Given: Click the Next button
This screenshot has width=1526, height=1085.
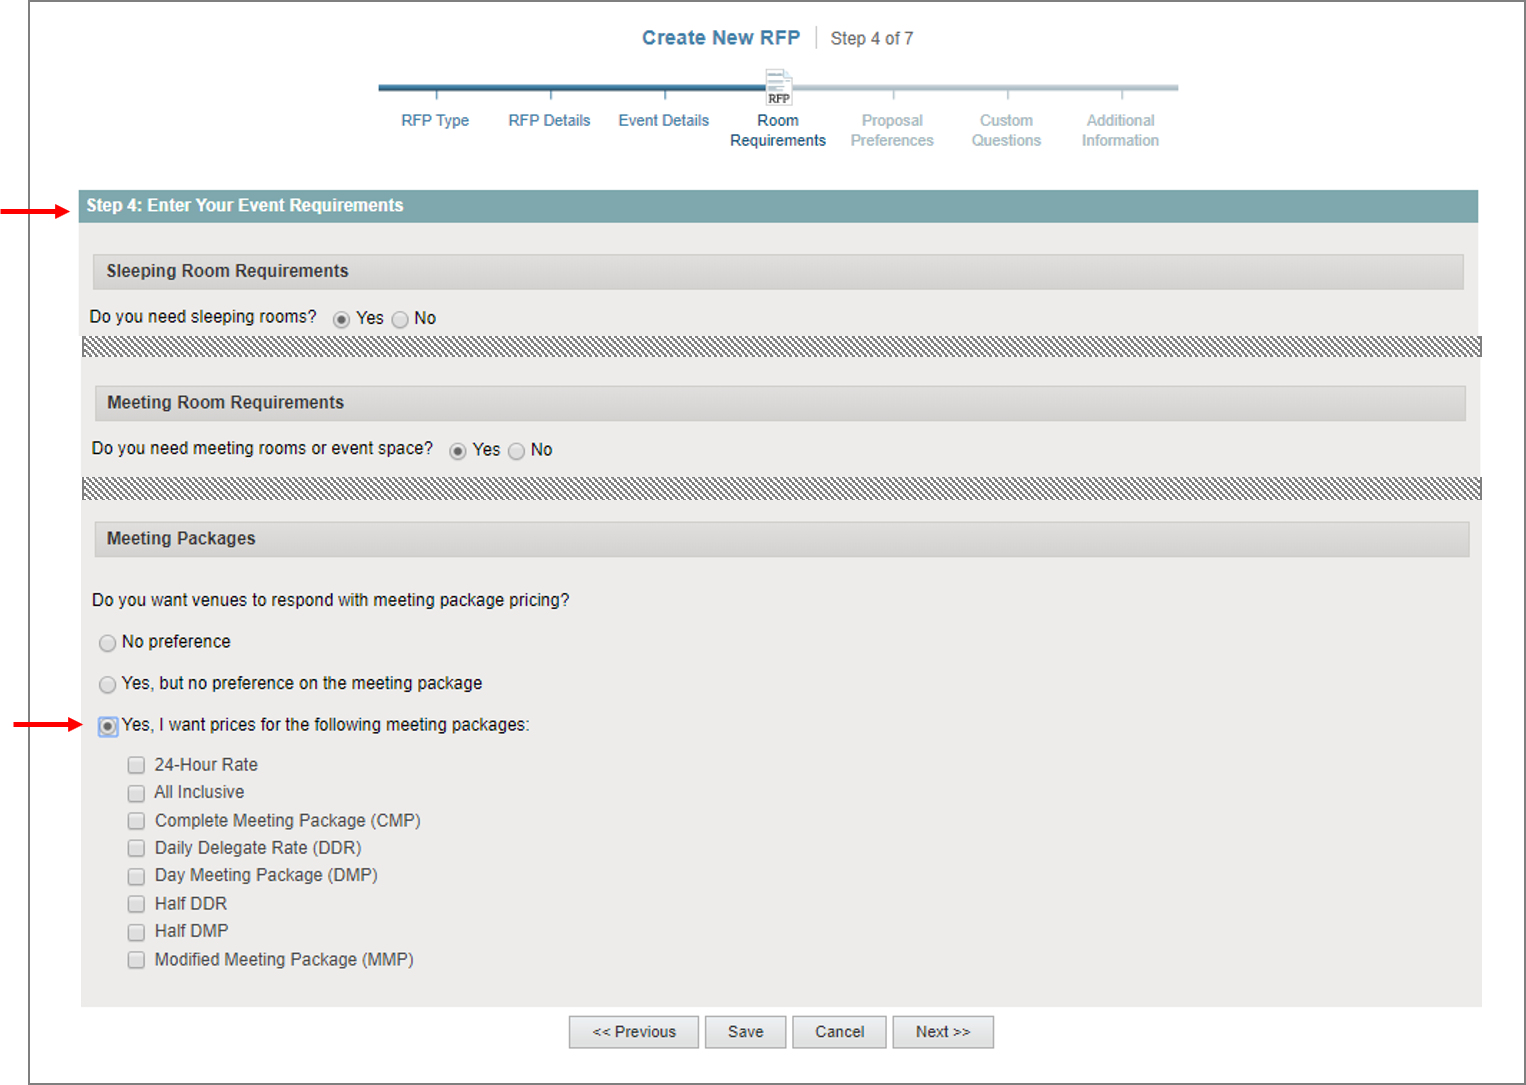Looking at the screenshot, I should pos(942,1031).
